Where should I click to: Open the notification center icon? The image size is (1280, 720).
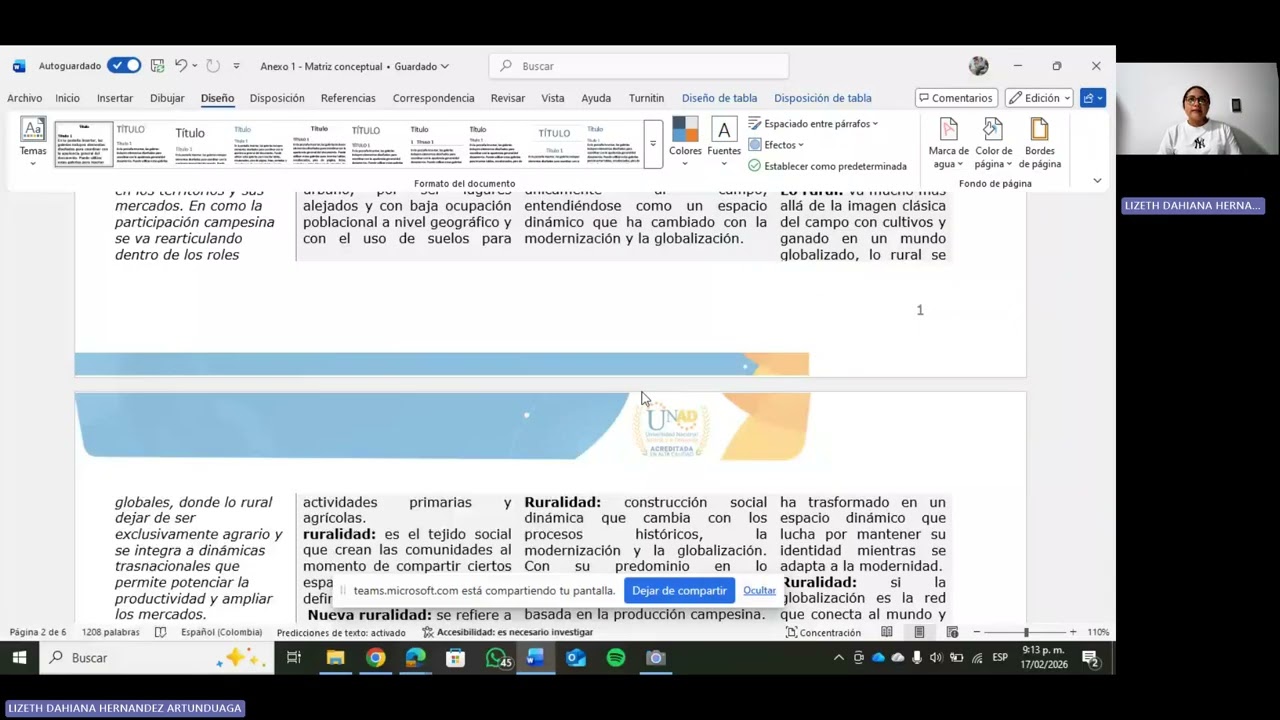1090,657
